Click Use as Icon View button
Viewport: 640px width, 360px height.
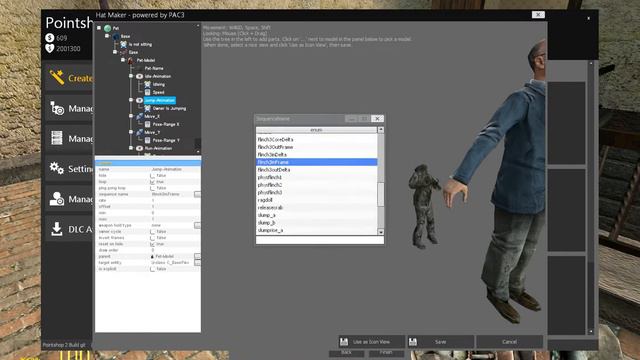click(x=371, y=342)
